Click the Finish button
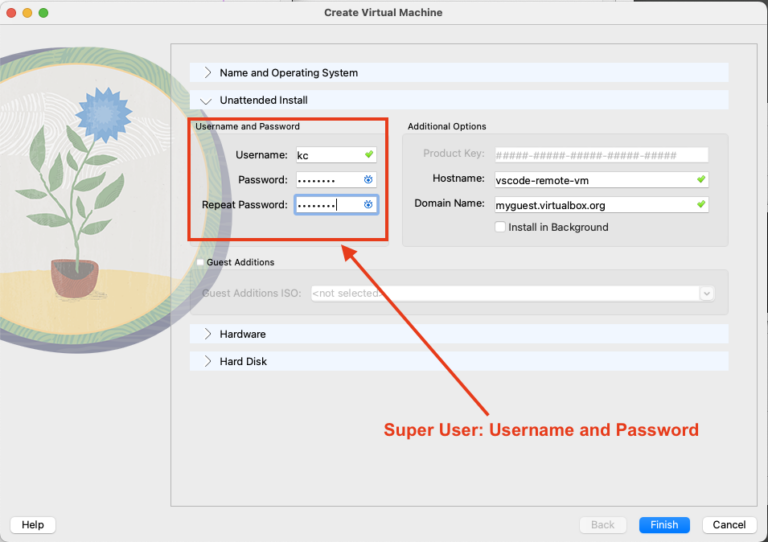This screenshot has height=542, width=768. [663, 525]
